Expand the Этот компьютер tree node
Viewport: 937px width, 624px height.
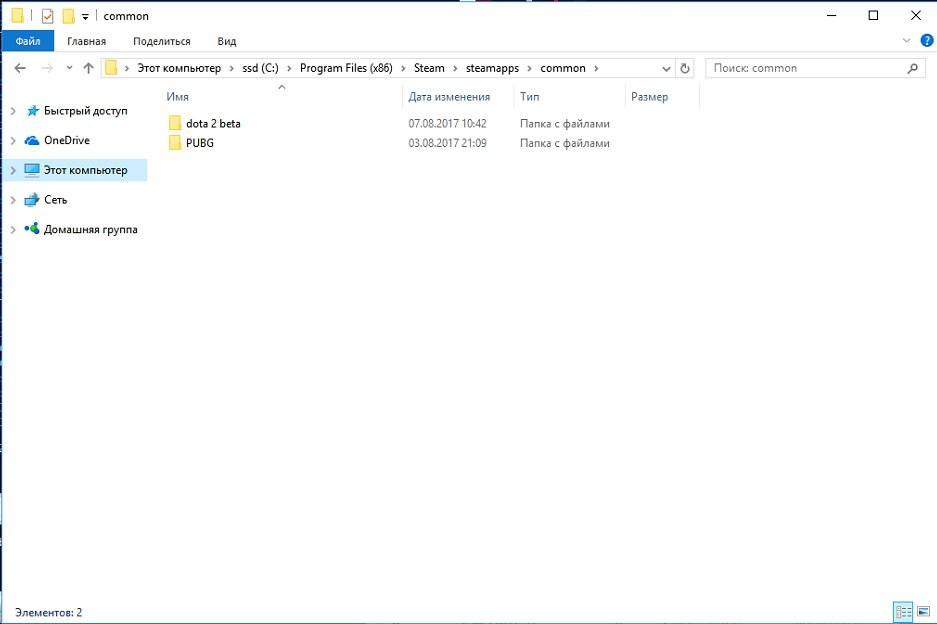[13, 170]
